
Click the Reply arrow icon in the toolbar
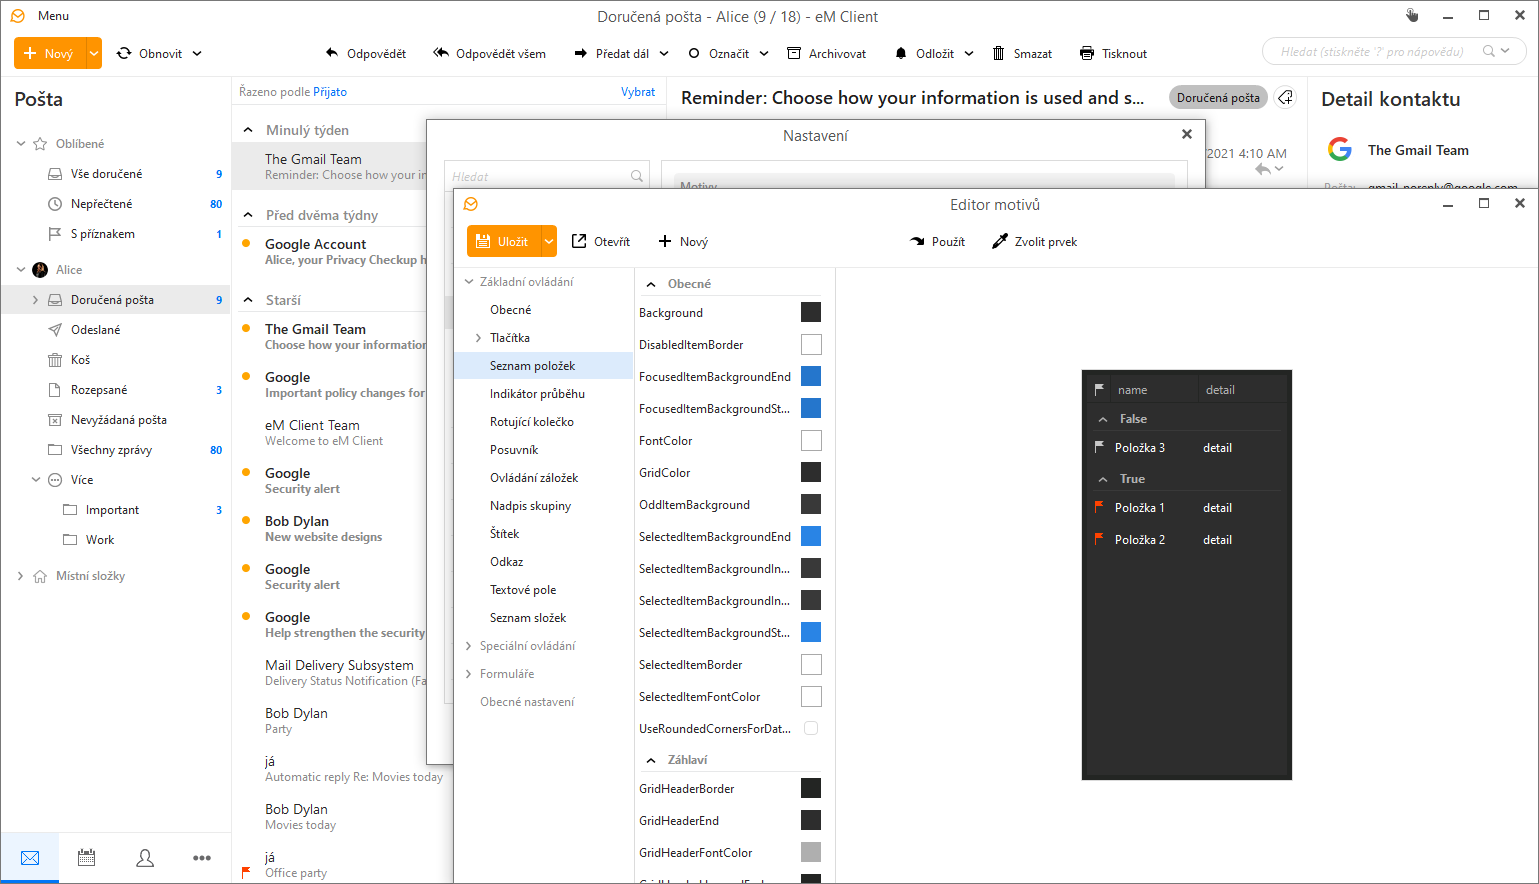click(332, 53)
